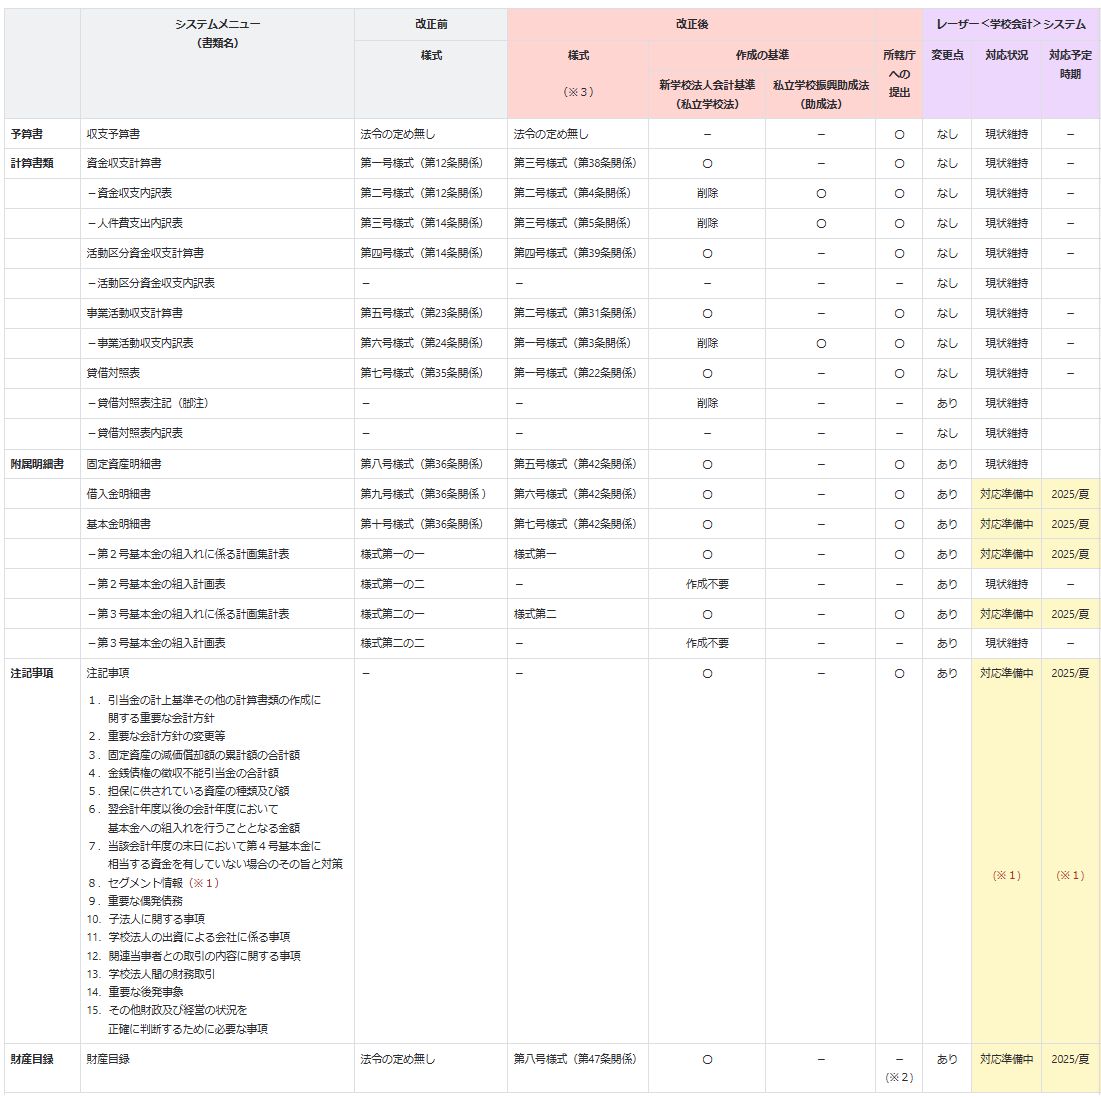This screenshot has width=1101, height=1097.
Task: Select －第２号基本金の組入計画表 row name
Action: click(x=156, y=584)
